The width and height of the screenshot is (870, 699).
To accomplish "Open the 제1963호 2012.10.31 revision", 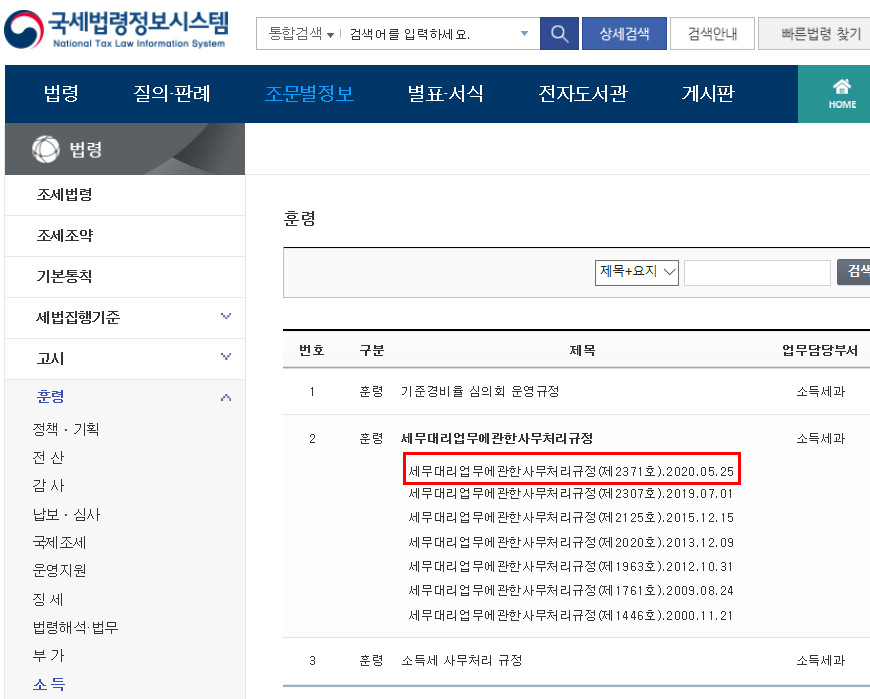I will 571,567.
